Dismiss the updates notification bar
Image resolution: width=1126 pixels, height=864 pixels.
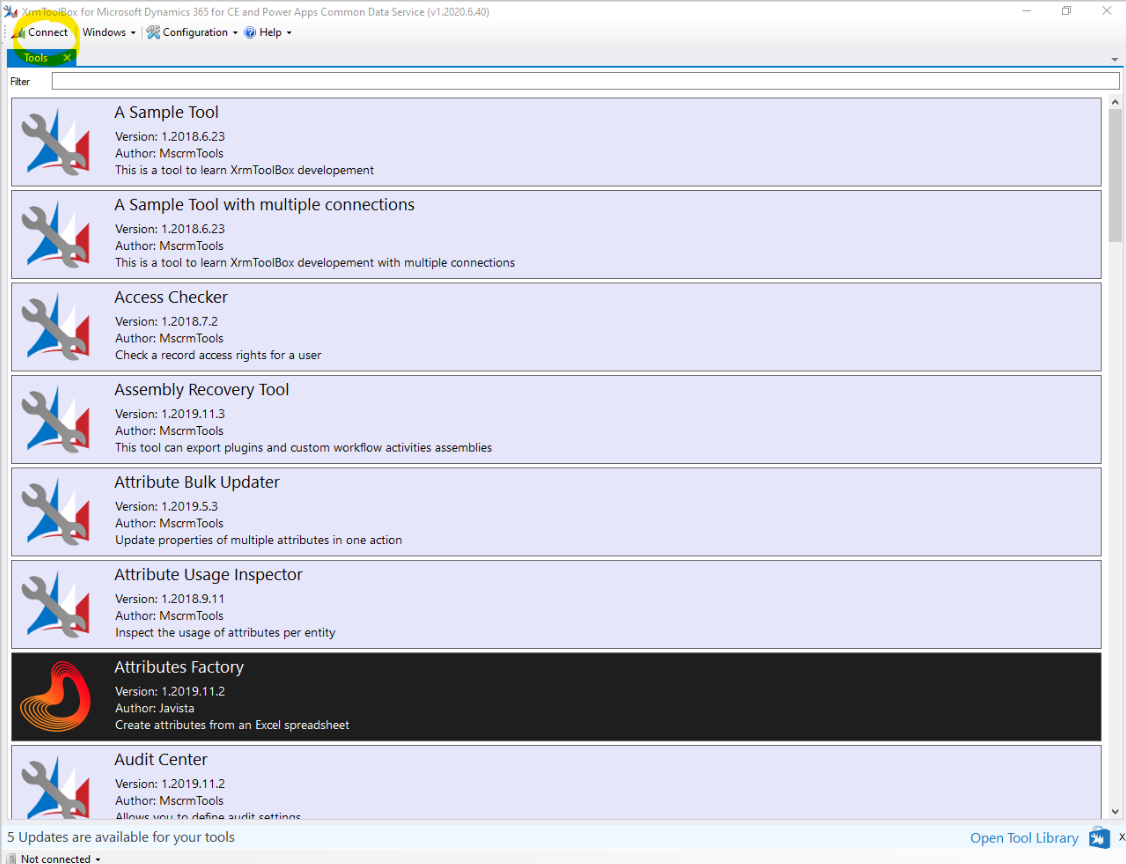click(1121, 837)
